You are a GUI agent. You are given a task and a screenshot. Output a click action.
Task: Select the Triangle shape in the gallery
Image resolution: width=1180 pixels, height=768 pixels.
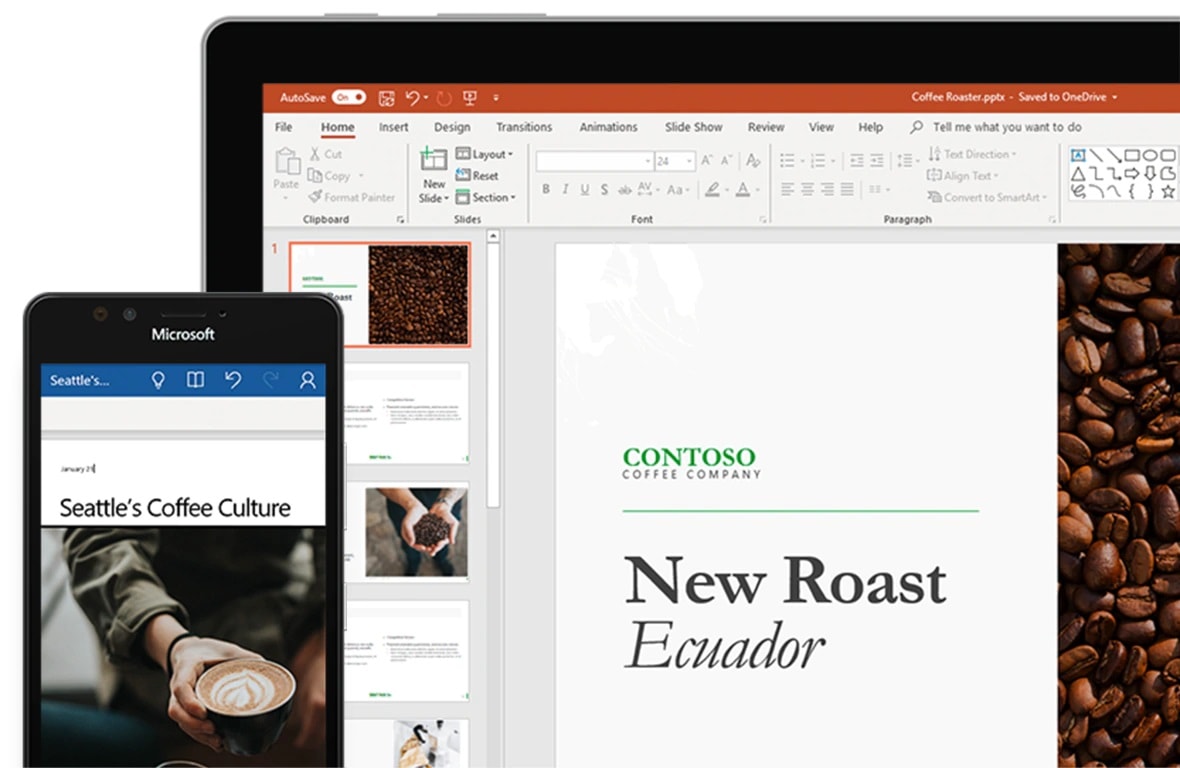click(1078, 174)
